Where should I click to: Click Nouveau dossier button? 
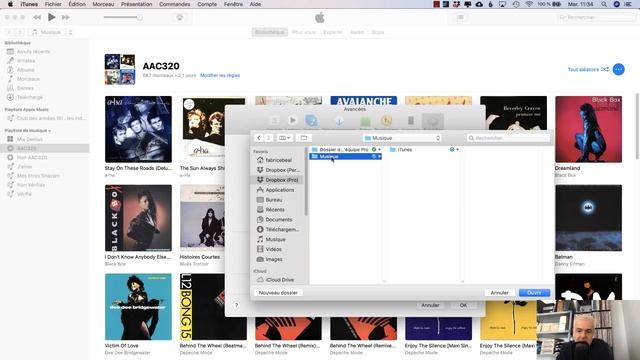point(278,293)
